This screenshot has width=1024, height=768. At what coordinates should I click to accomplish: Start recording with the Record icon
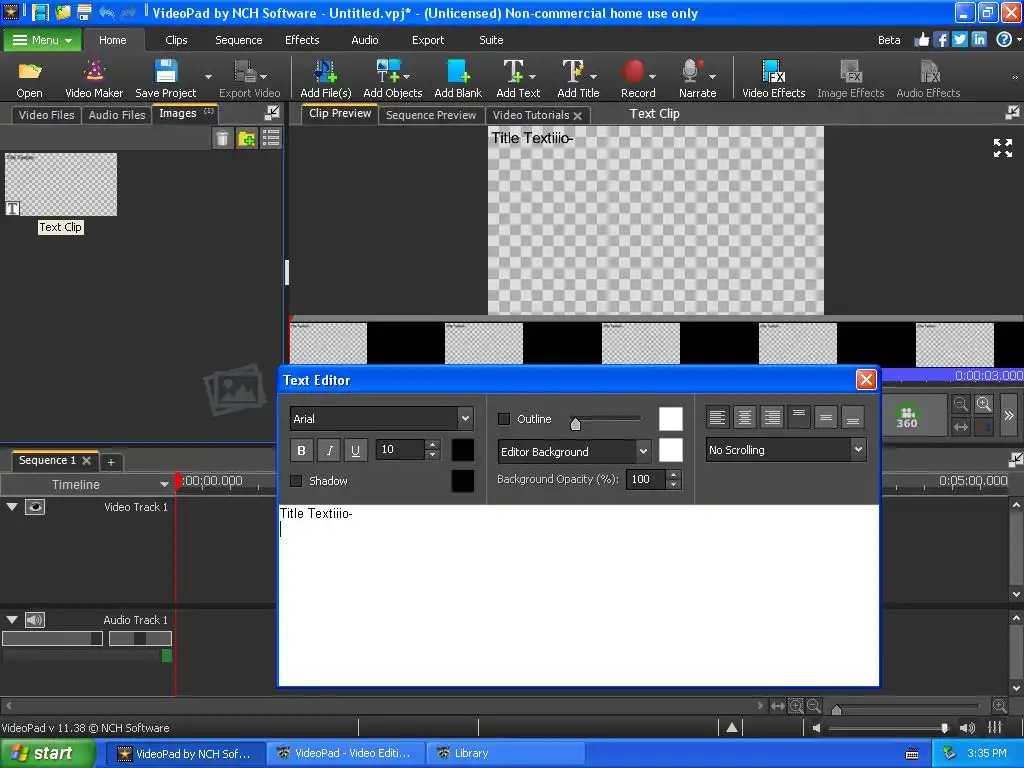[x=633, y=71]
